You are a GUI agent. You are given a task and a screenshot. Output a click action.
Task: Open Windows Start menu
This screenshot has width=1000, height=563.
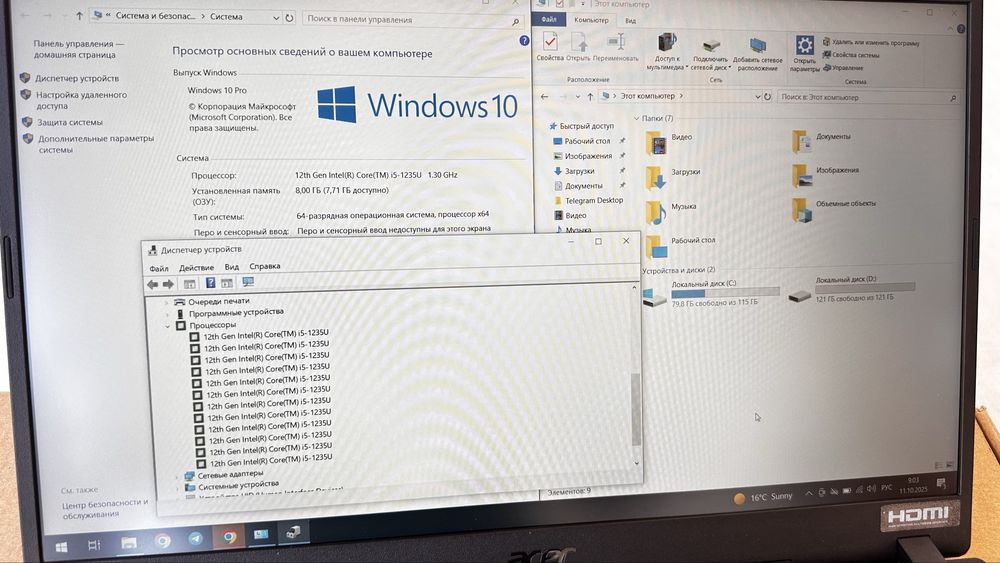(62, 547)
